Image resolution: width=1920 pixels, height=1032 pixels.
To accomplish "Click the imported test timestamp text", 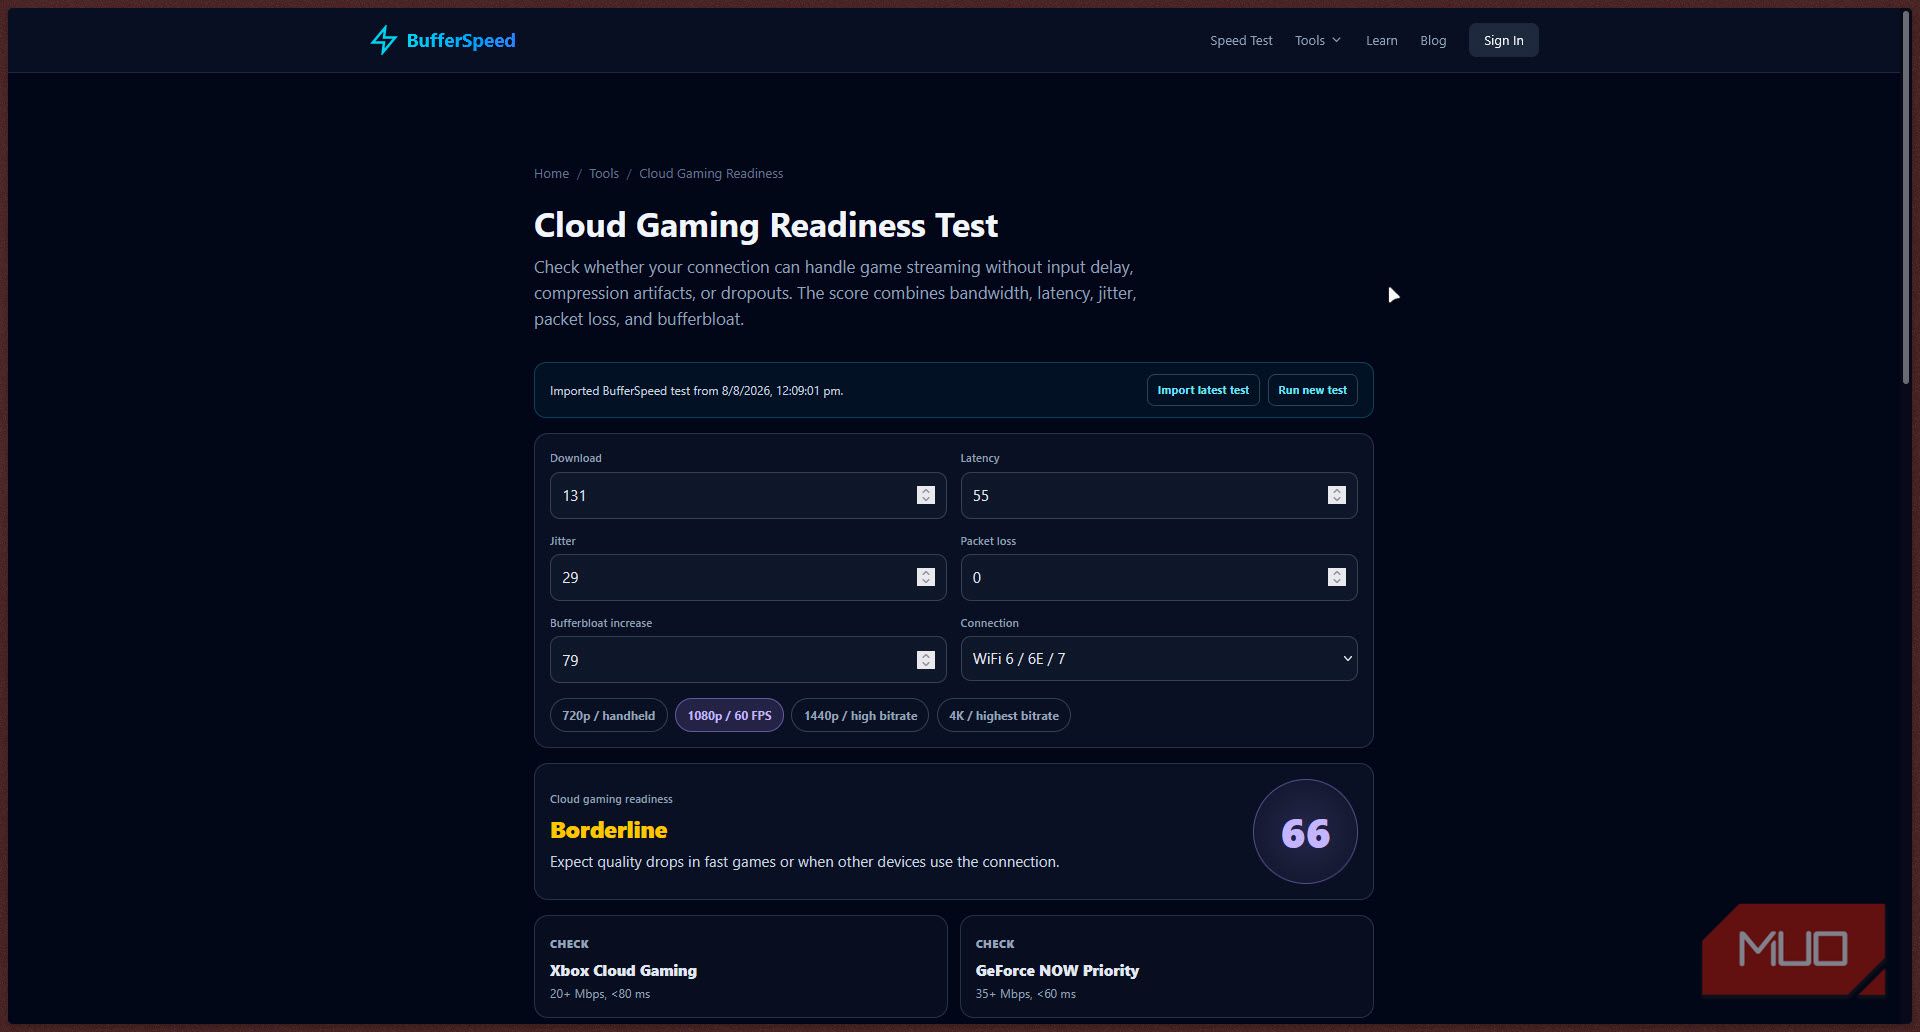I will point(696,391).
